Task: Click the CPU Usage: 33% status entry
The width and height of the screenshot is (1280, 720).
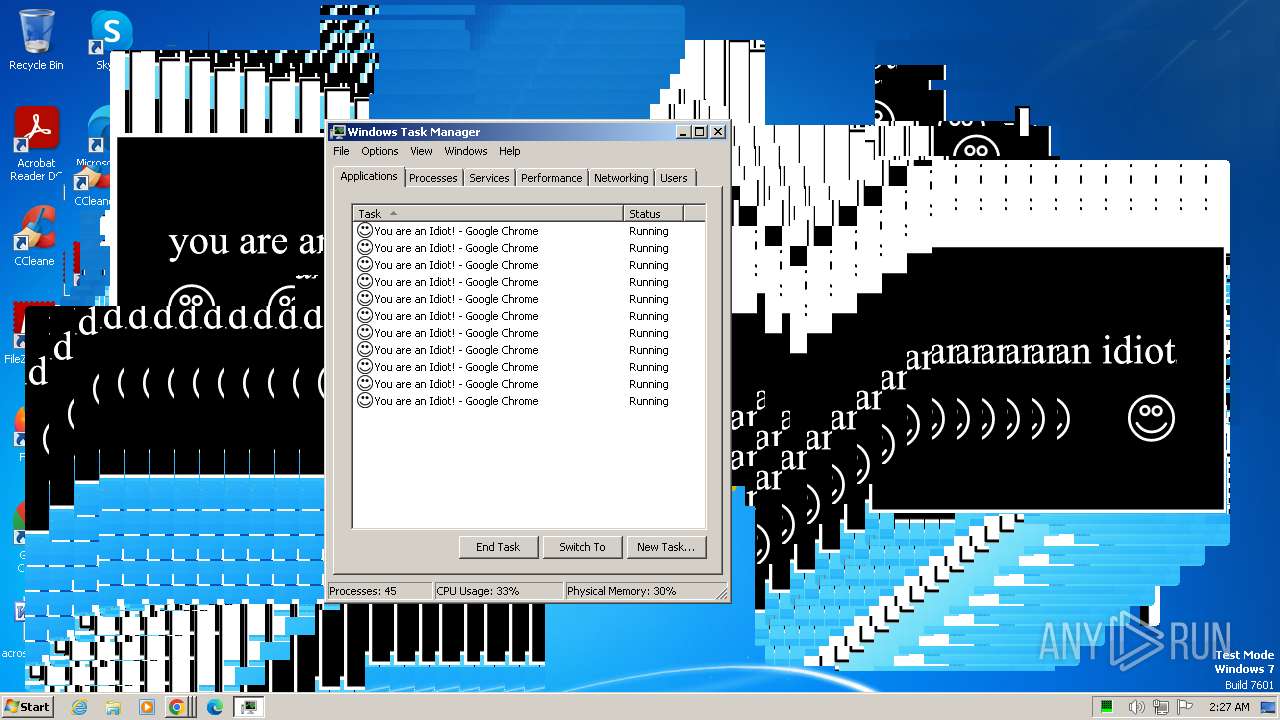Action: point(498,591)
